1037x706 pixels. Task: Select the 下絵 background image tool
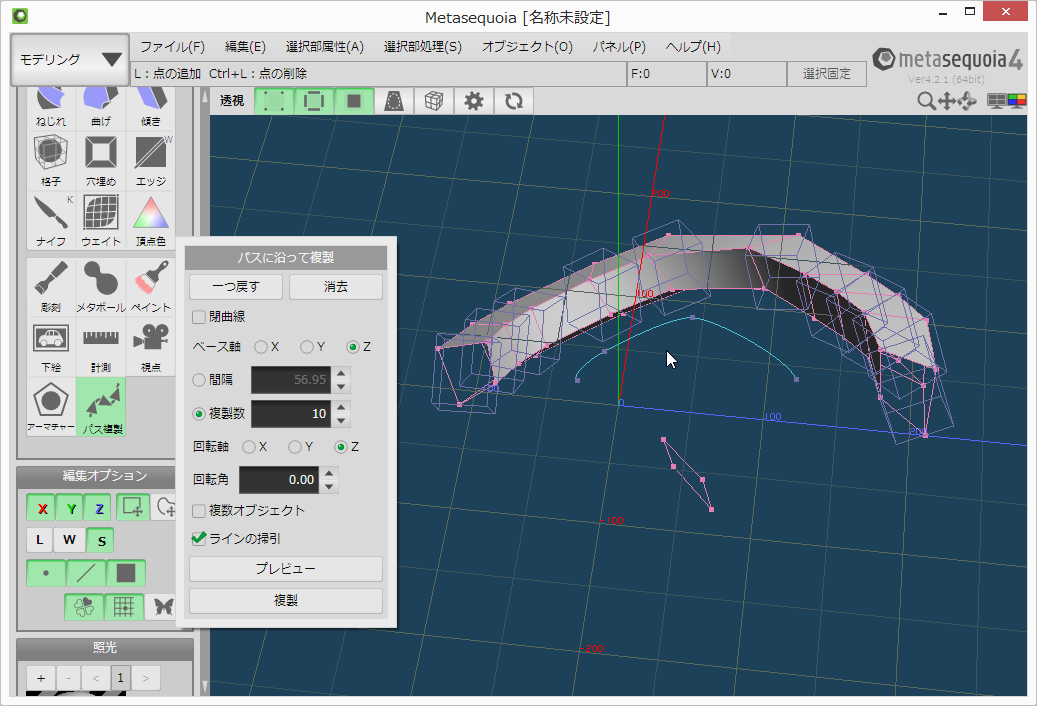(51, 346)
